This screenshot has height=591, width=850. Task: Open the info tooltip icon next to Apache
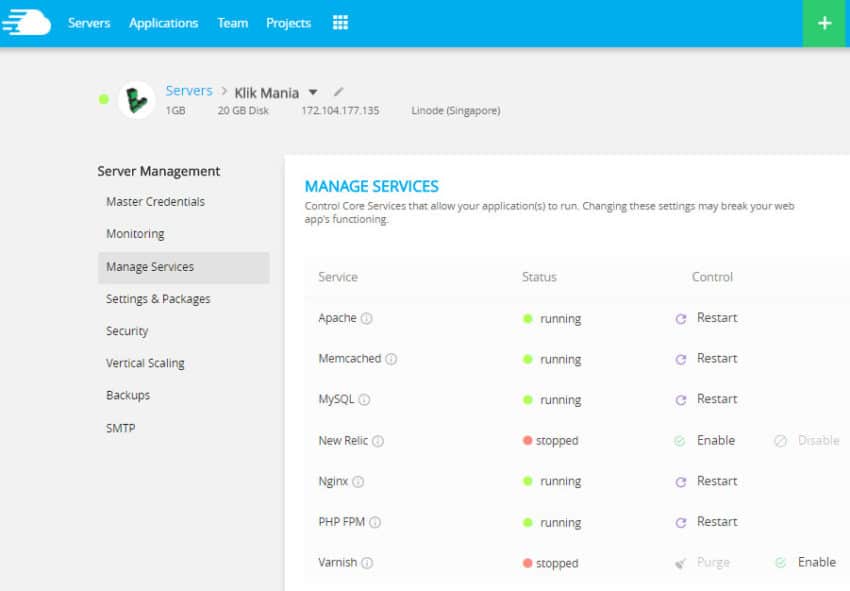click(368, 318)
